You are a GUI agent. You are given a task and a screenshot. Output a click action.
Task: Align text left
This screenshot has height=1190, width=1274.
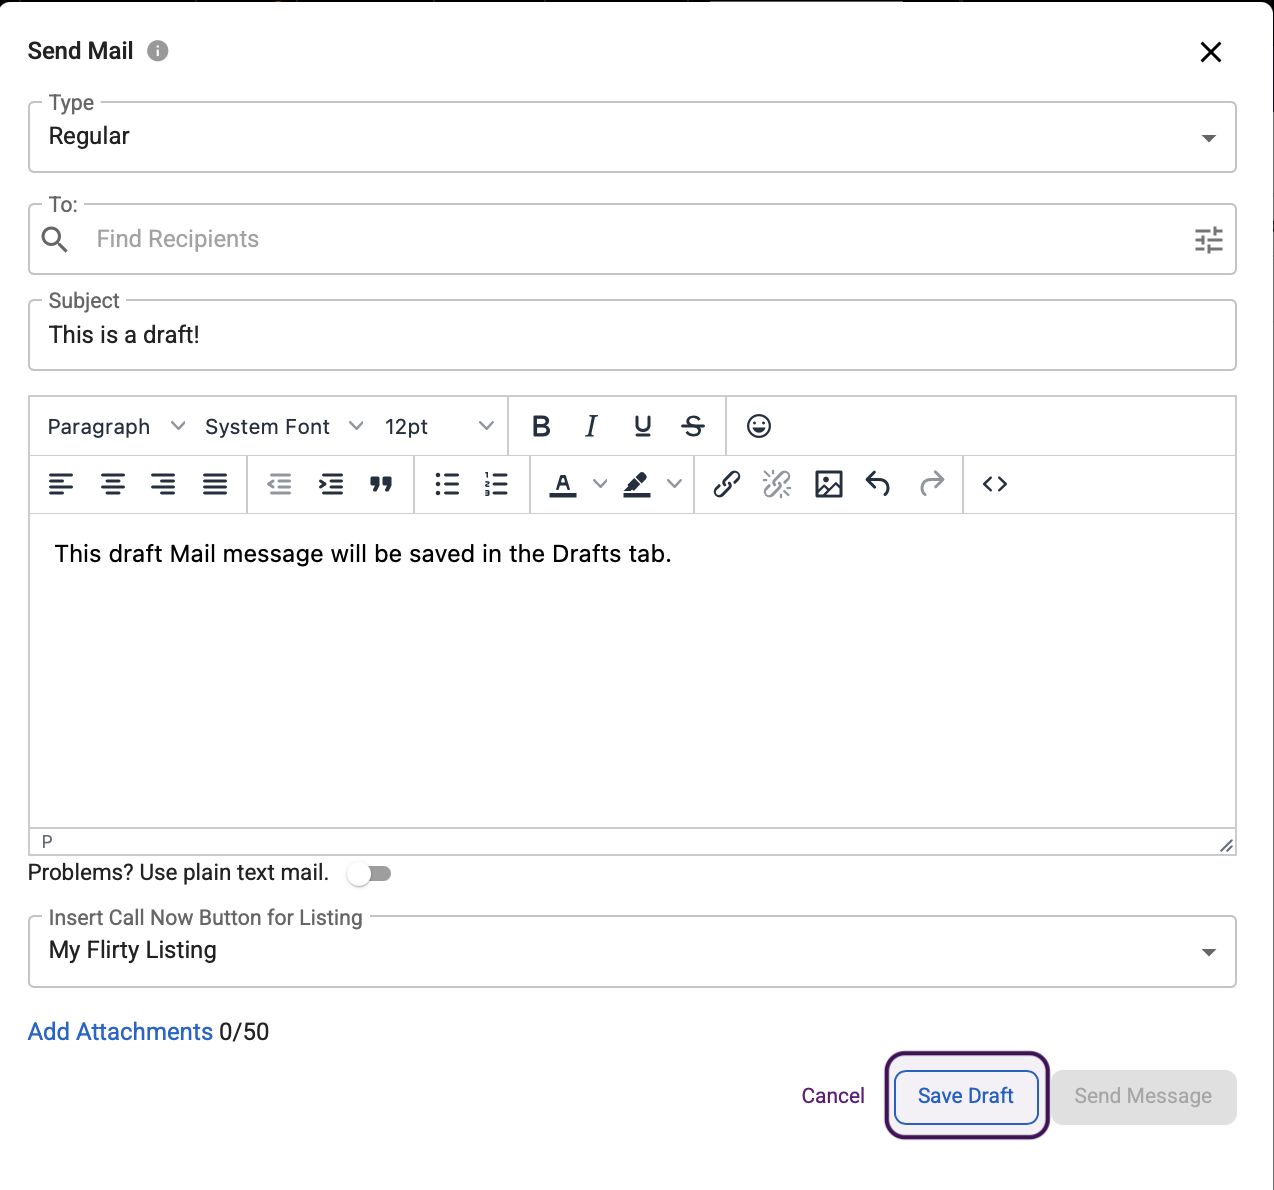(x=61, y=485)
